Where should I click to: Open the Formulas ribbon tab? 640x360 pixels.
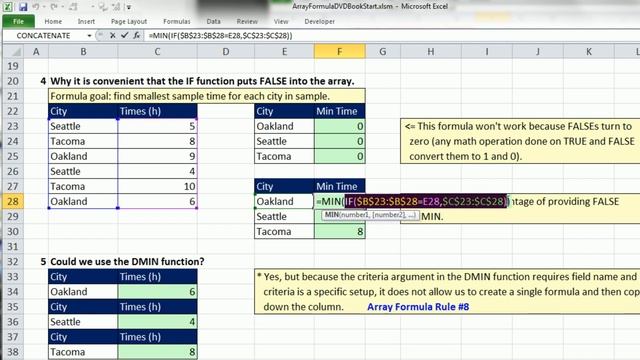pos(177,21)
